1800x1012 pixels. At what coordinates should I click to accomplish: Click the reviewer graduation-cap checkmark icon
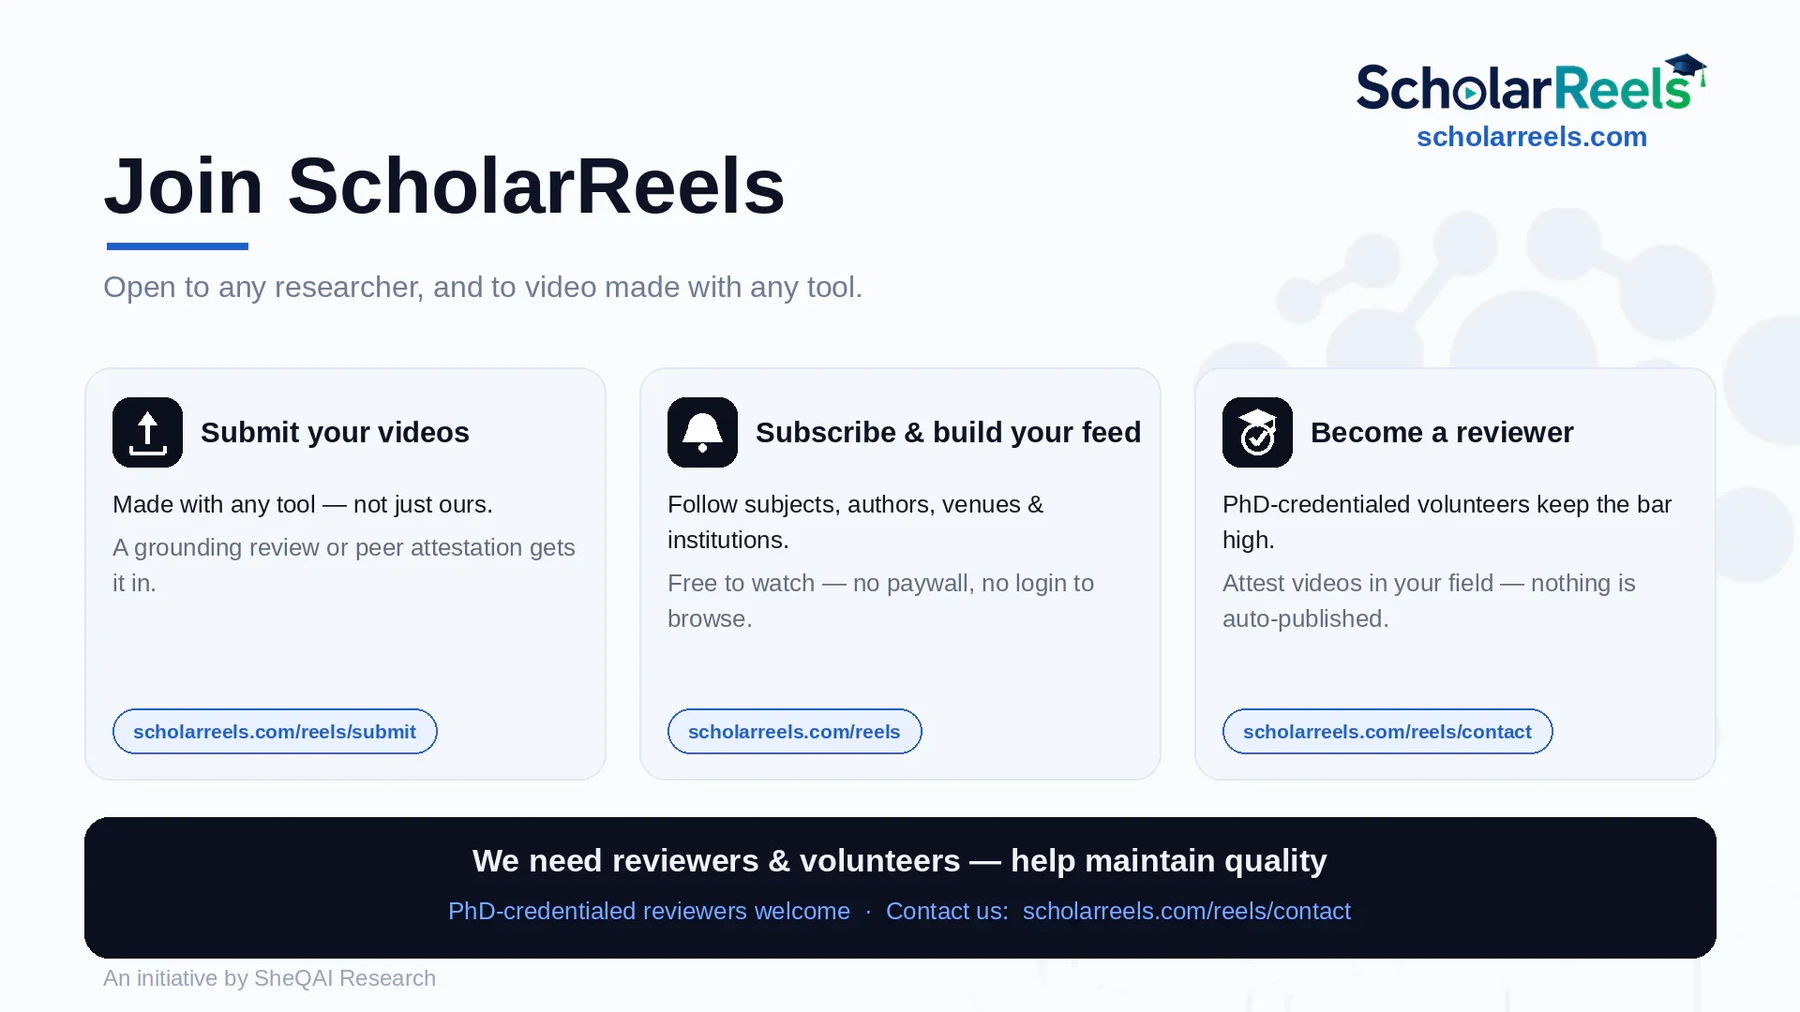[1257, 432]
